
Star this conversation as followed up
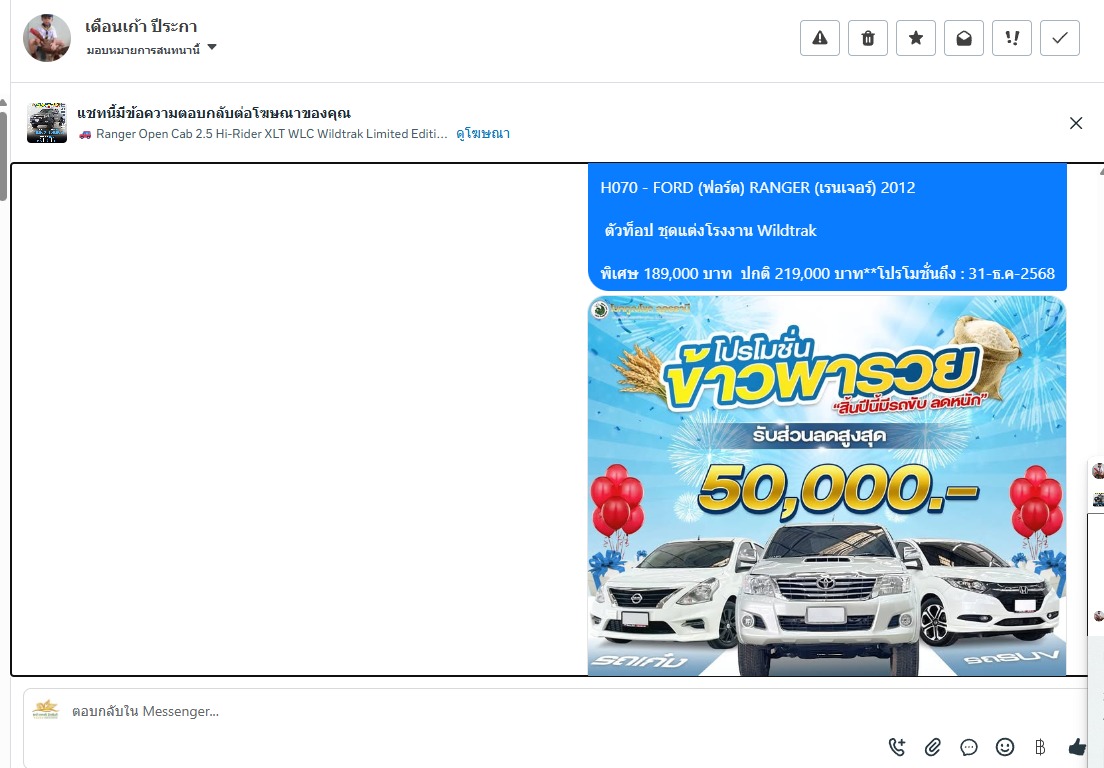tap(915, 38)
